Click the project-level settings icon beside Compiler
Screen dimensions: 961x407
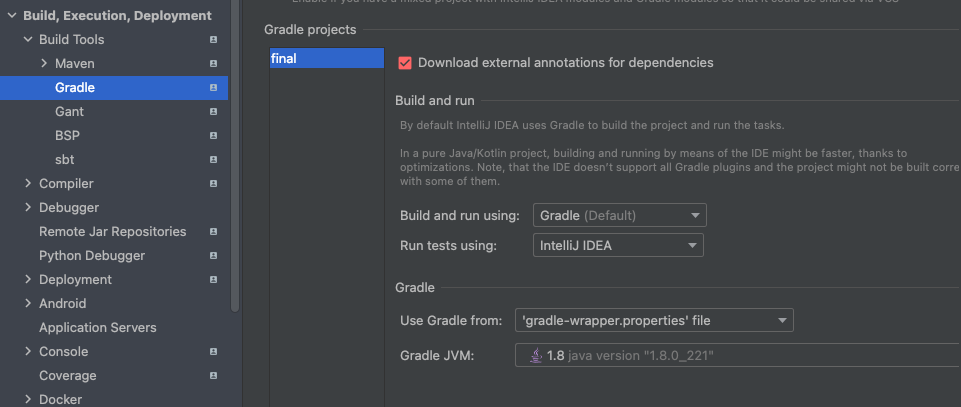213,184
